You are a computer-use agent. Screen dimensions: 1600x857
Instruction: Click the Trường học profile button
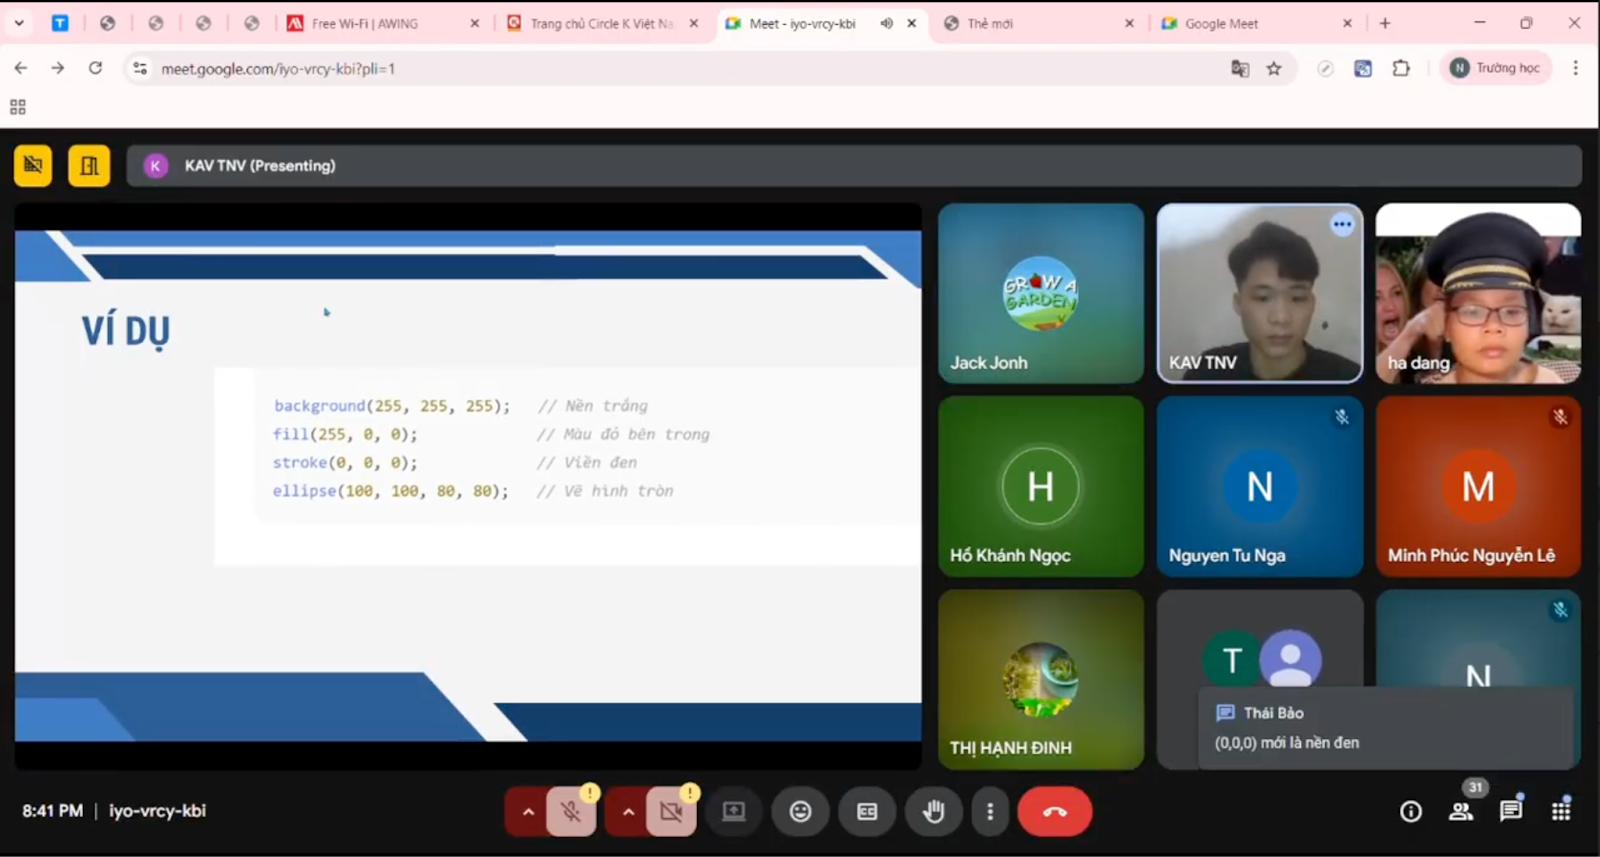(1496, 68)
